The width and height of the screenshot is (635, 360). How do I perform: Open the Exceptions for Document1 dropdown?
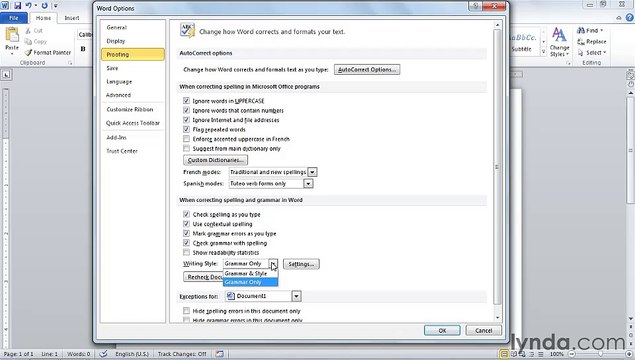(296, 296)
